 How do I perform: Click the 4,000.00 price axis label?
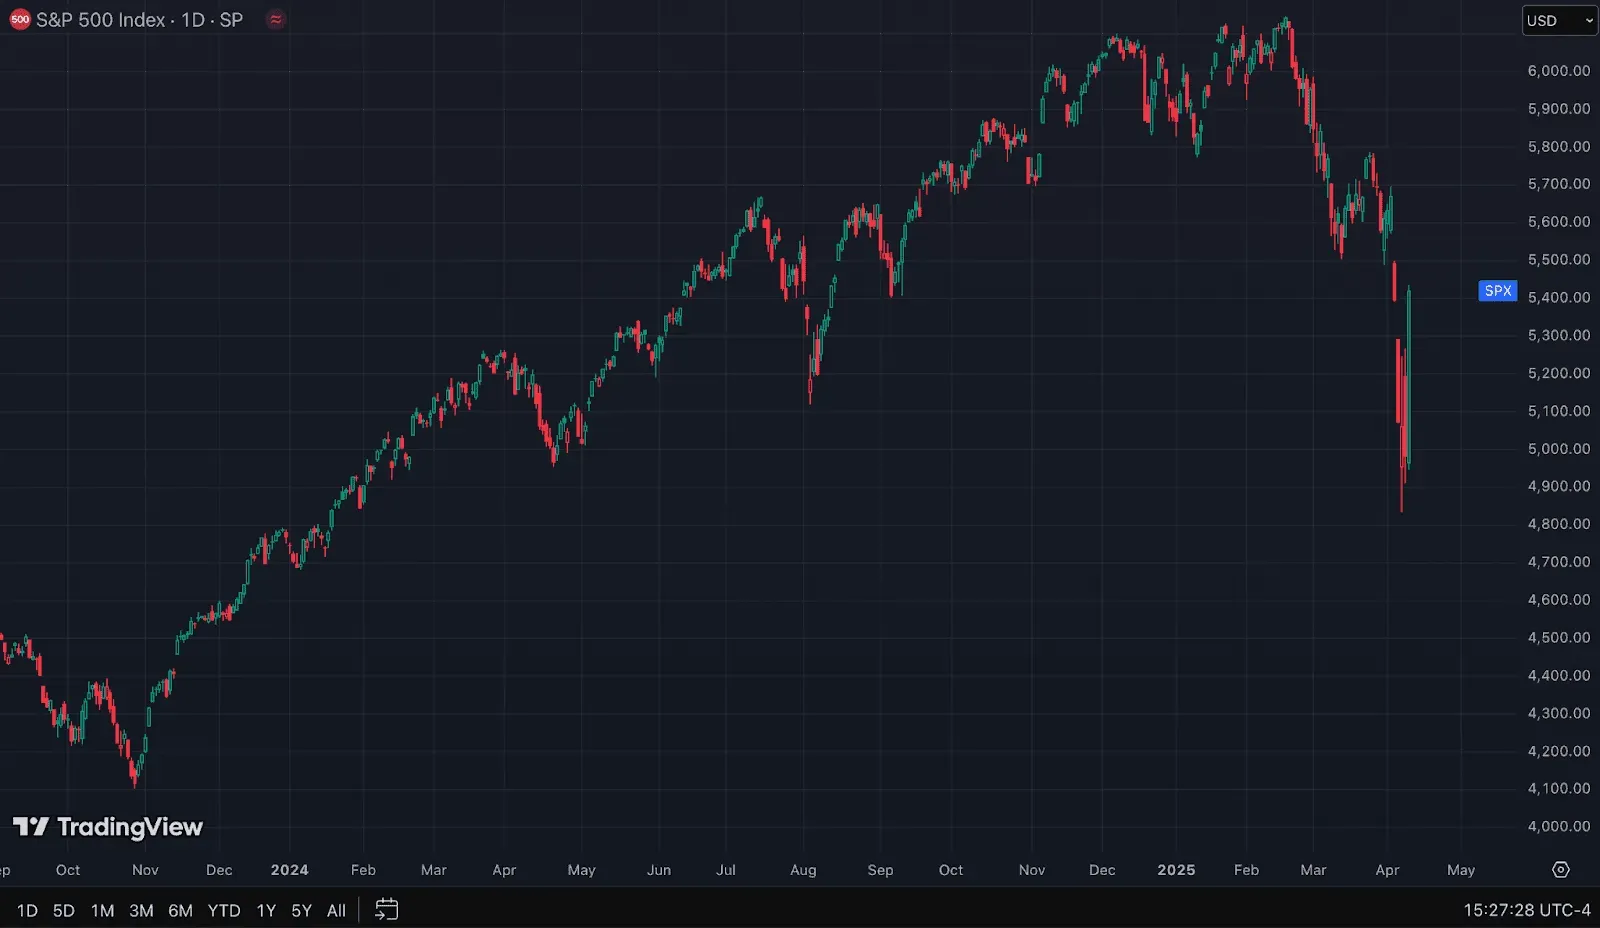click(x=1559, y=827)
